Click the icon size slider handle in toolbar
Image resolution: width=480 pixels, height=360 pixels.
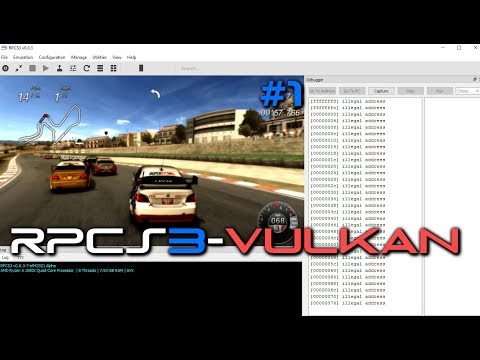[x=141, y=68]
